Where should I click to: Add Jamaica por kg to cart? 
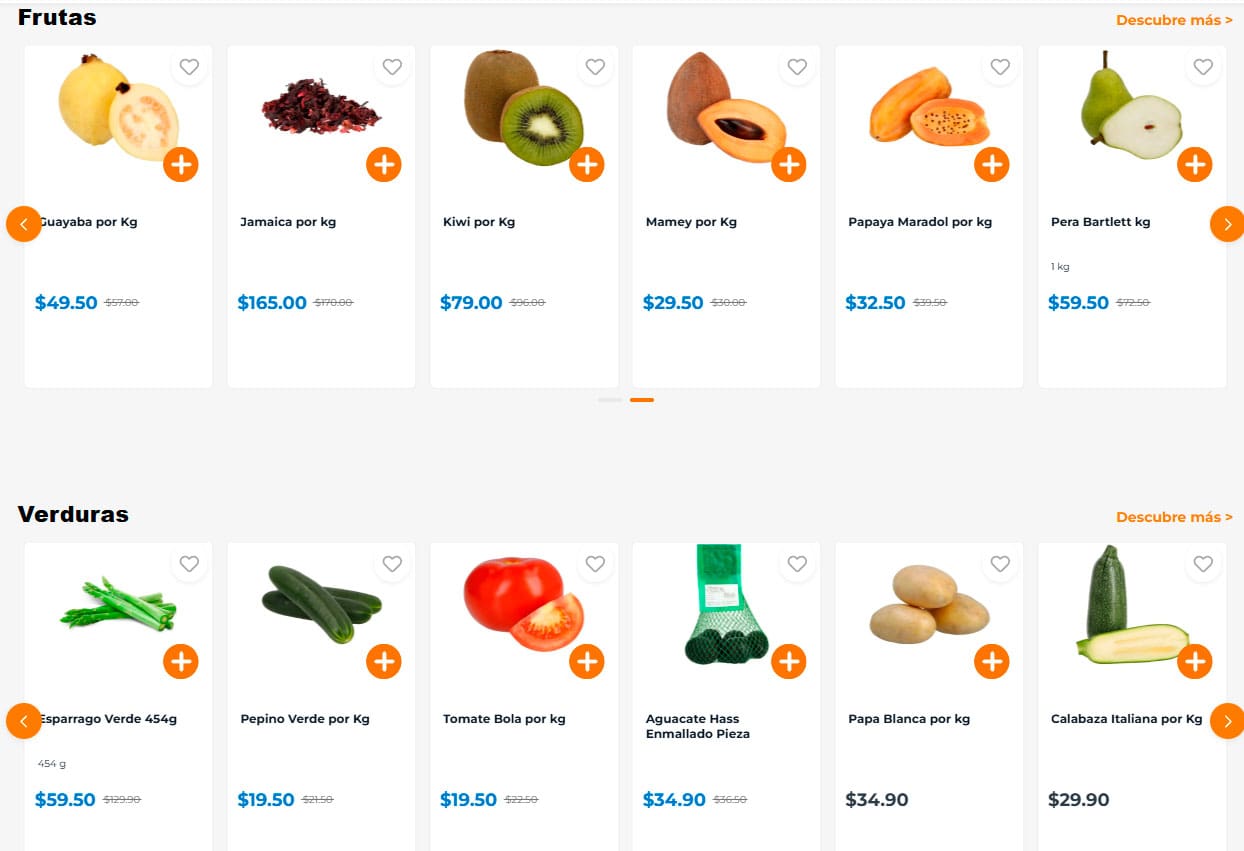[384, 164]
